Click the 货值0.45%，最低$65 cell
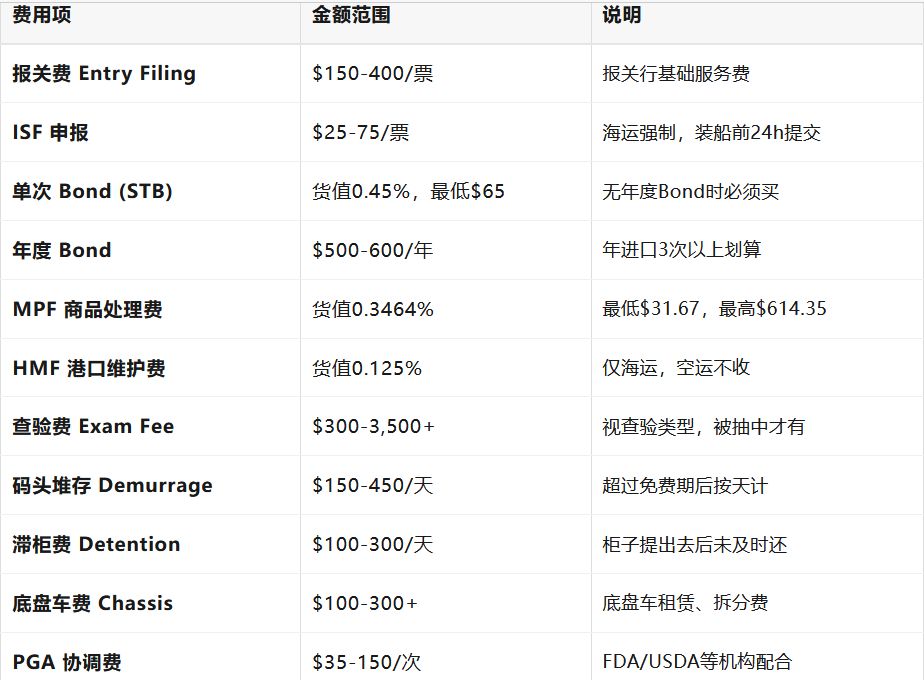The height and width of the screenshot is (680, 924). coord(408,192)
